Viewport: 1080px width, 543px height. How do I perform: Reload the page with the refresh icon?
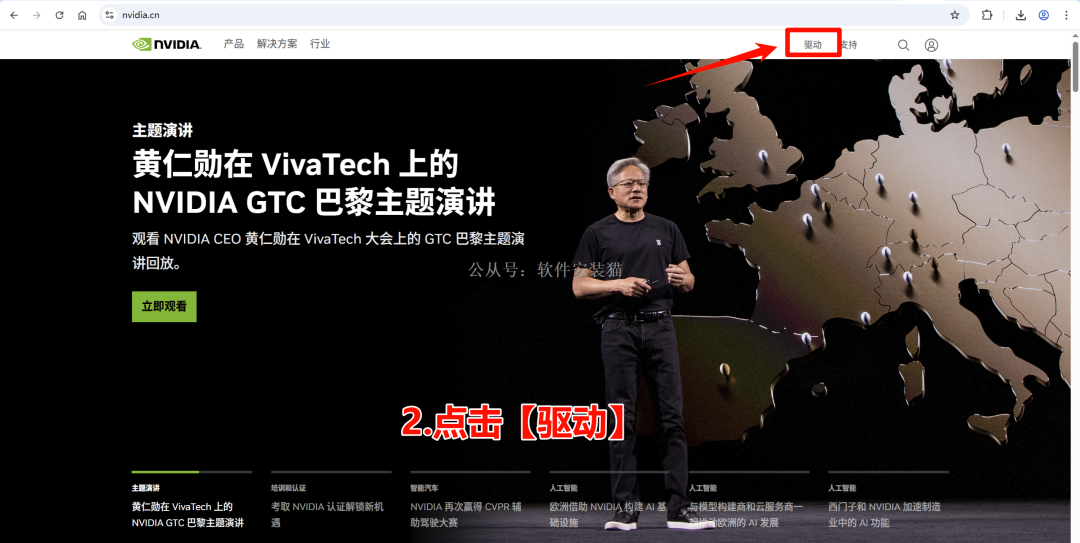click(x=59, y=15)
